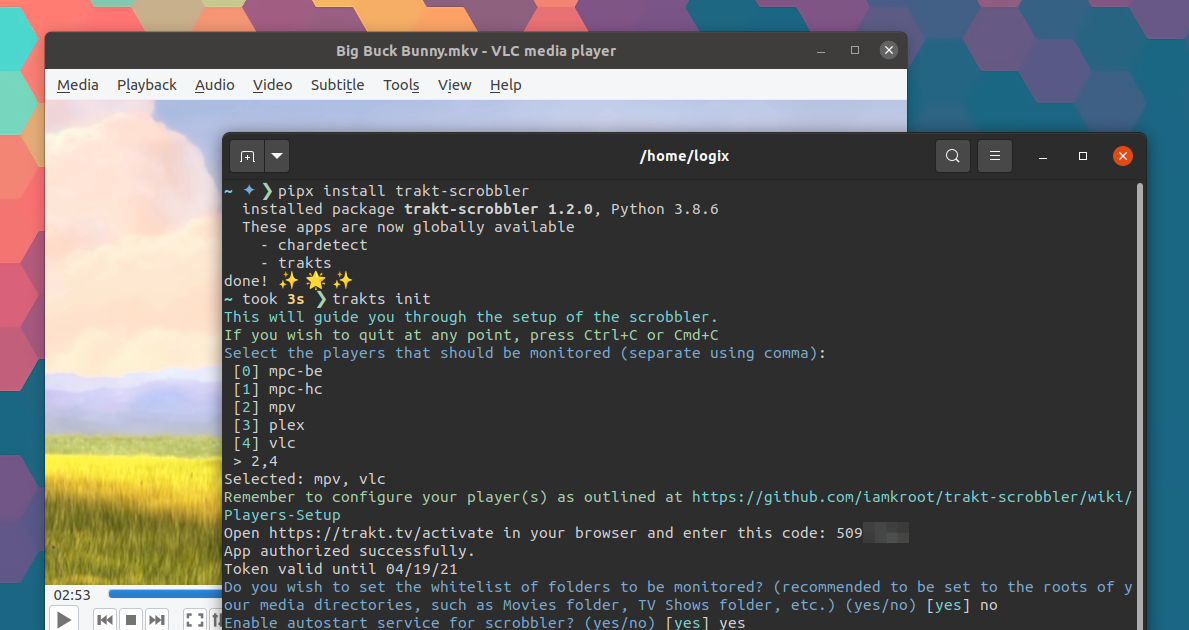Open the Playback menu in VLC

[146, 85]
